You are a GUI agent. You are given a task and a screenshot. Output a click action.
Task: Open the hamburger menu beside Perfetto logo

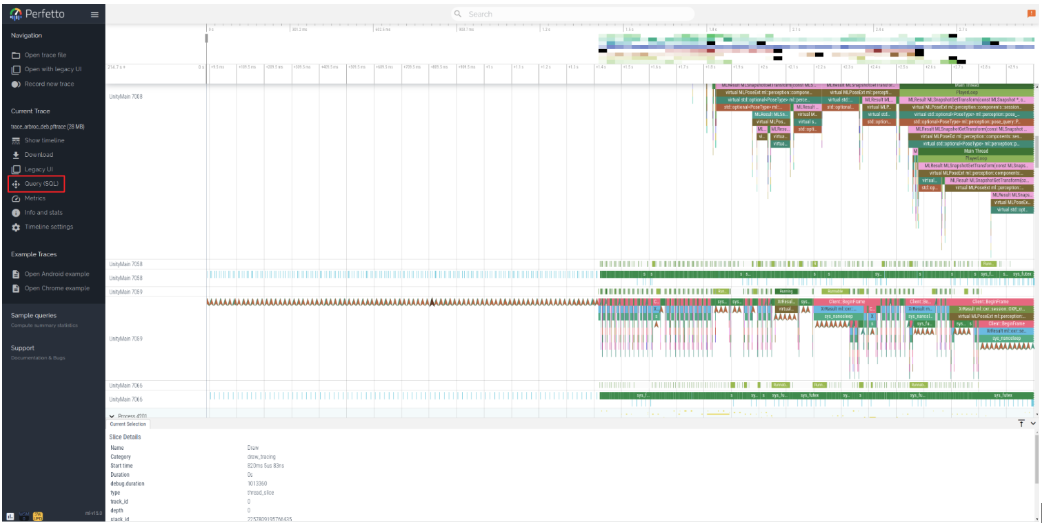click(94, 14)
